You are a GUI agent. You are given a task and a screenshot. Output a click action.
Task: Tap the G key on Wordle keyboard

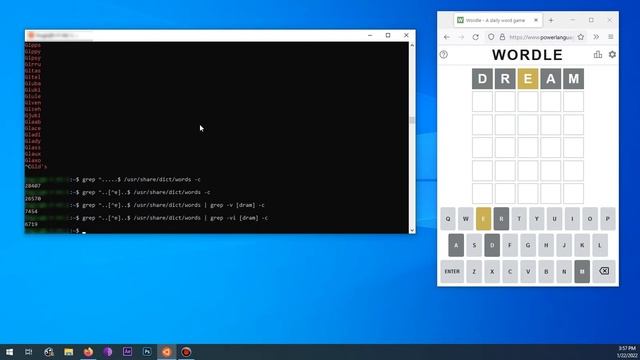pos(528,245)
